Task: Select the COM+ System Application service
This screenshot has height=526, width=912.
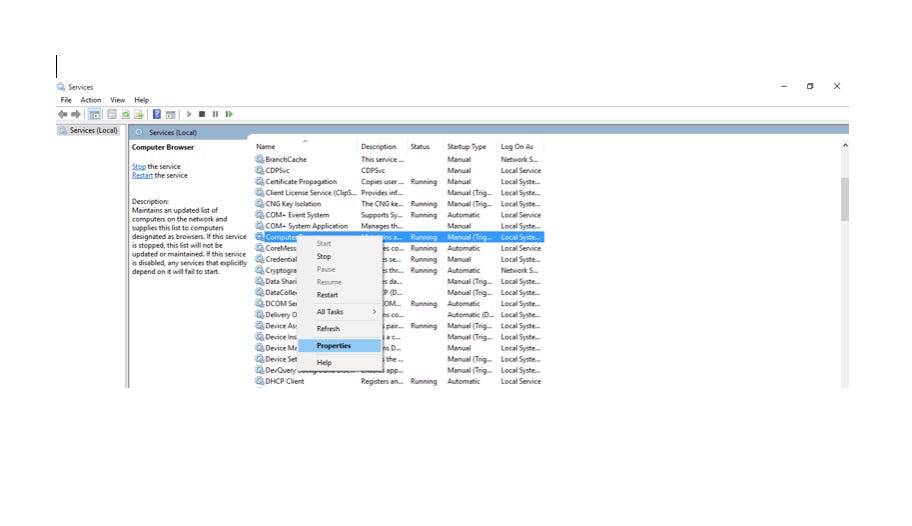Action: point(399,225)
